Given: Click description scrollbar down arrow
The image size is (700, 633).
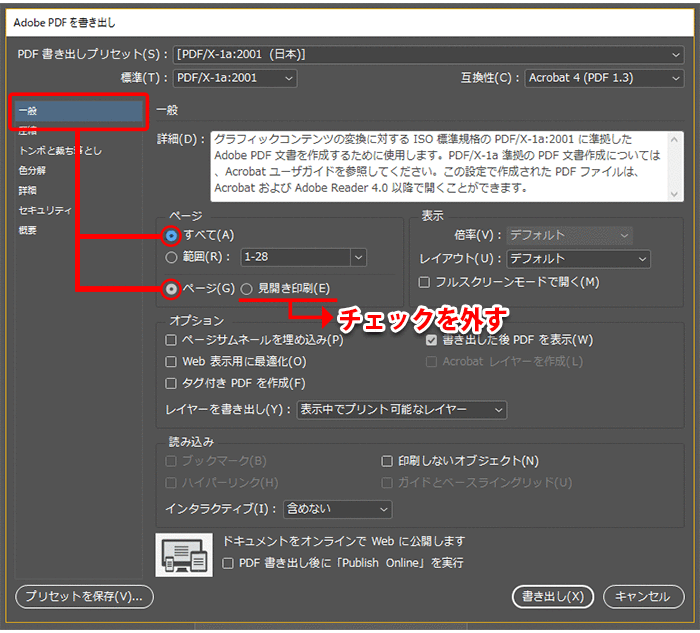Looking at the screenshot, I should click(x=675, y=194).
